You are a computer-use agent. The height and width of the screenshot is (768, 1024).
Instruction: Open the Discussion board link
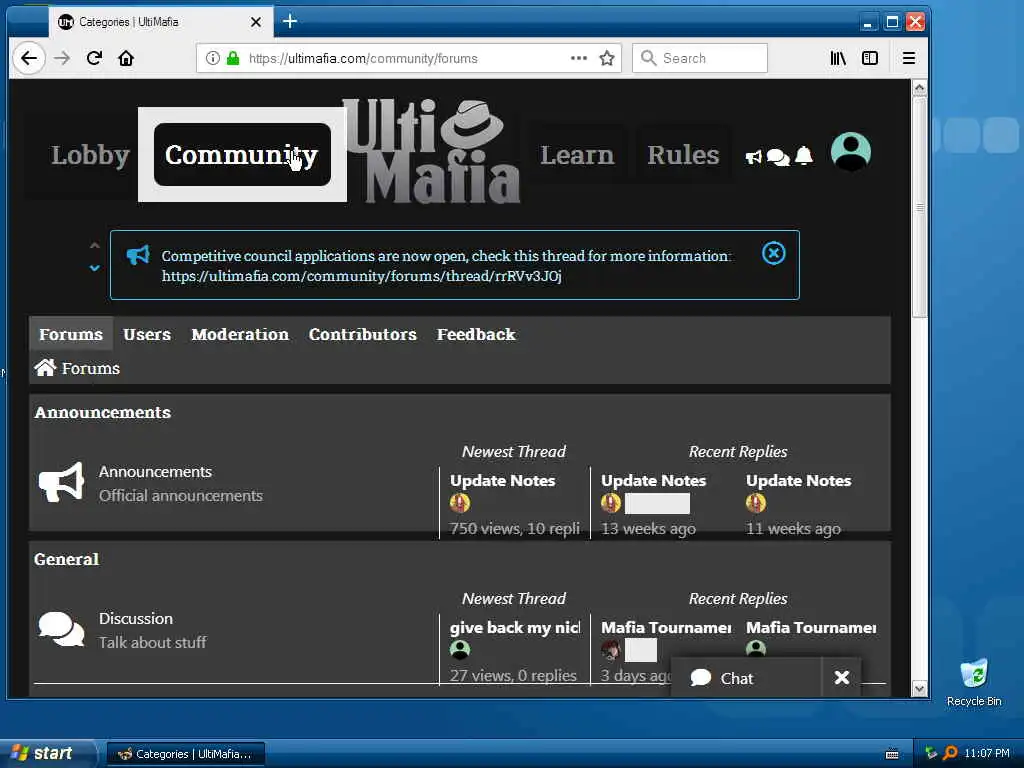coord(136,618)
